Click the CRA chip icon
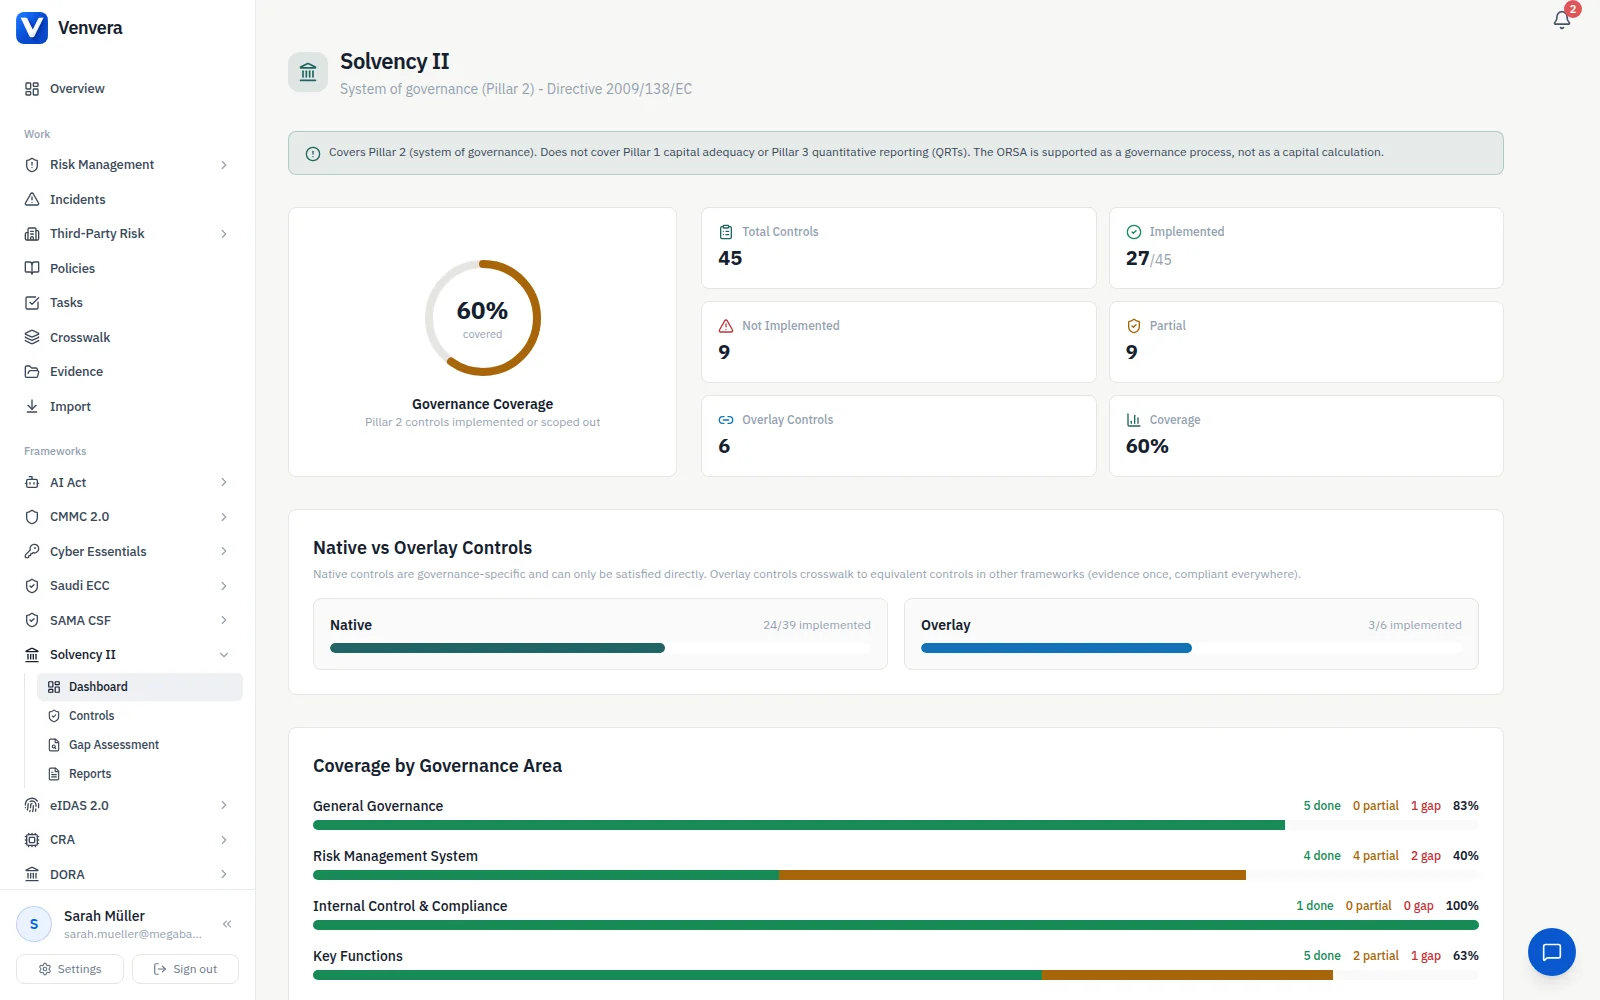1600x1000 pixels. [32, 840]
